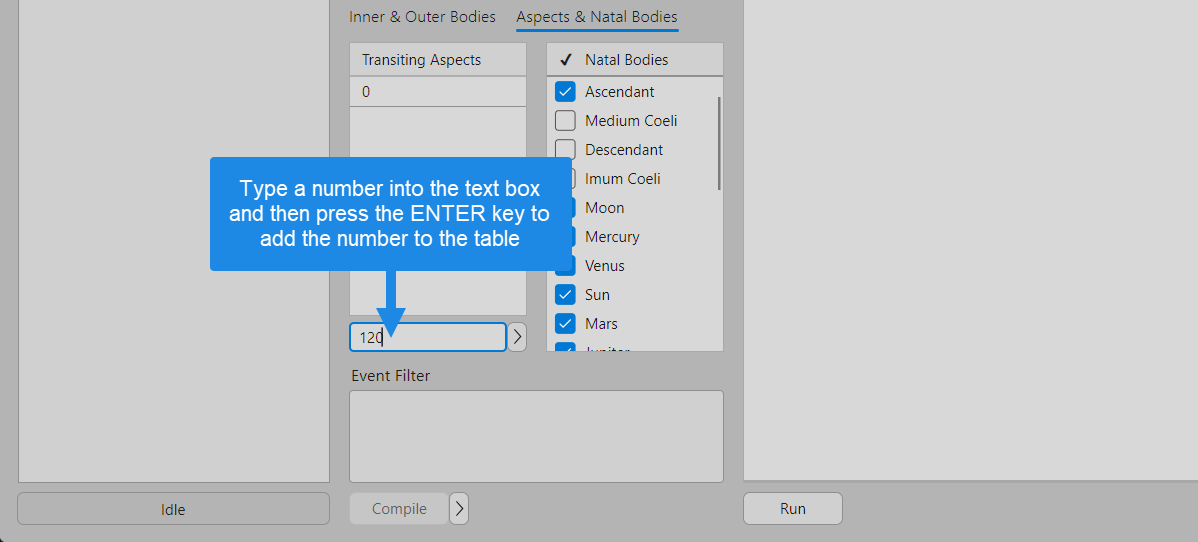Click the Compile button
This screenshot has width=1198, height=542.
tap(399, 509)
